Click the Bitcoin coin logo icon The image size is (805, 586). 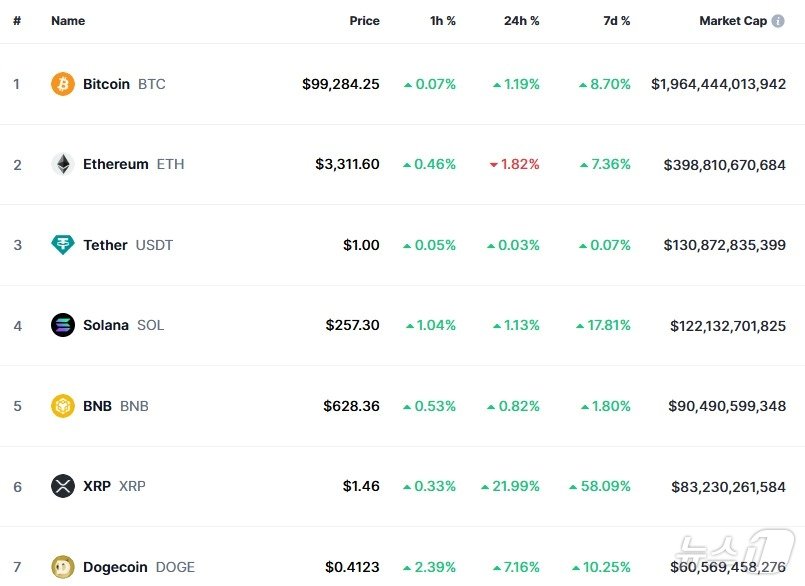63,84
